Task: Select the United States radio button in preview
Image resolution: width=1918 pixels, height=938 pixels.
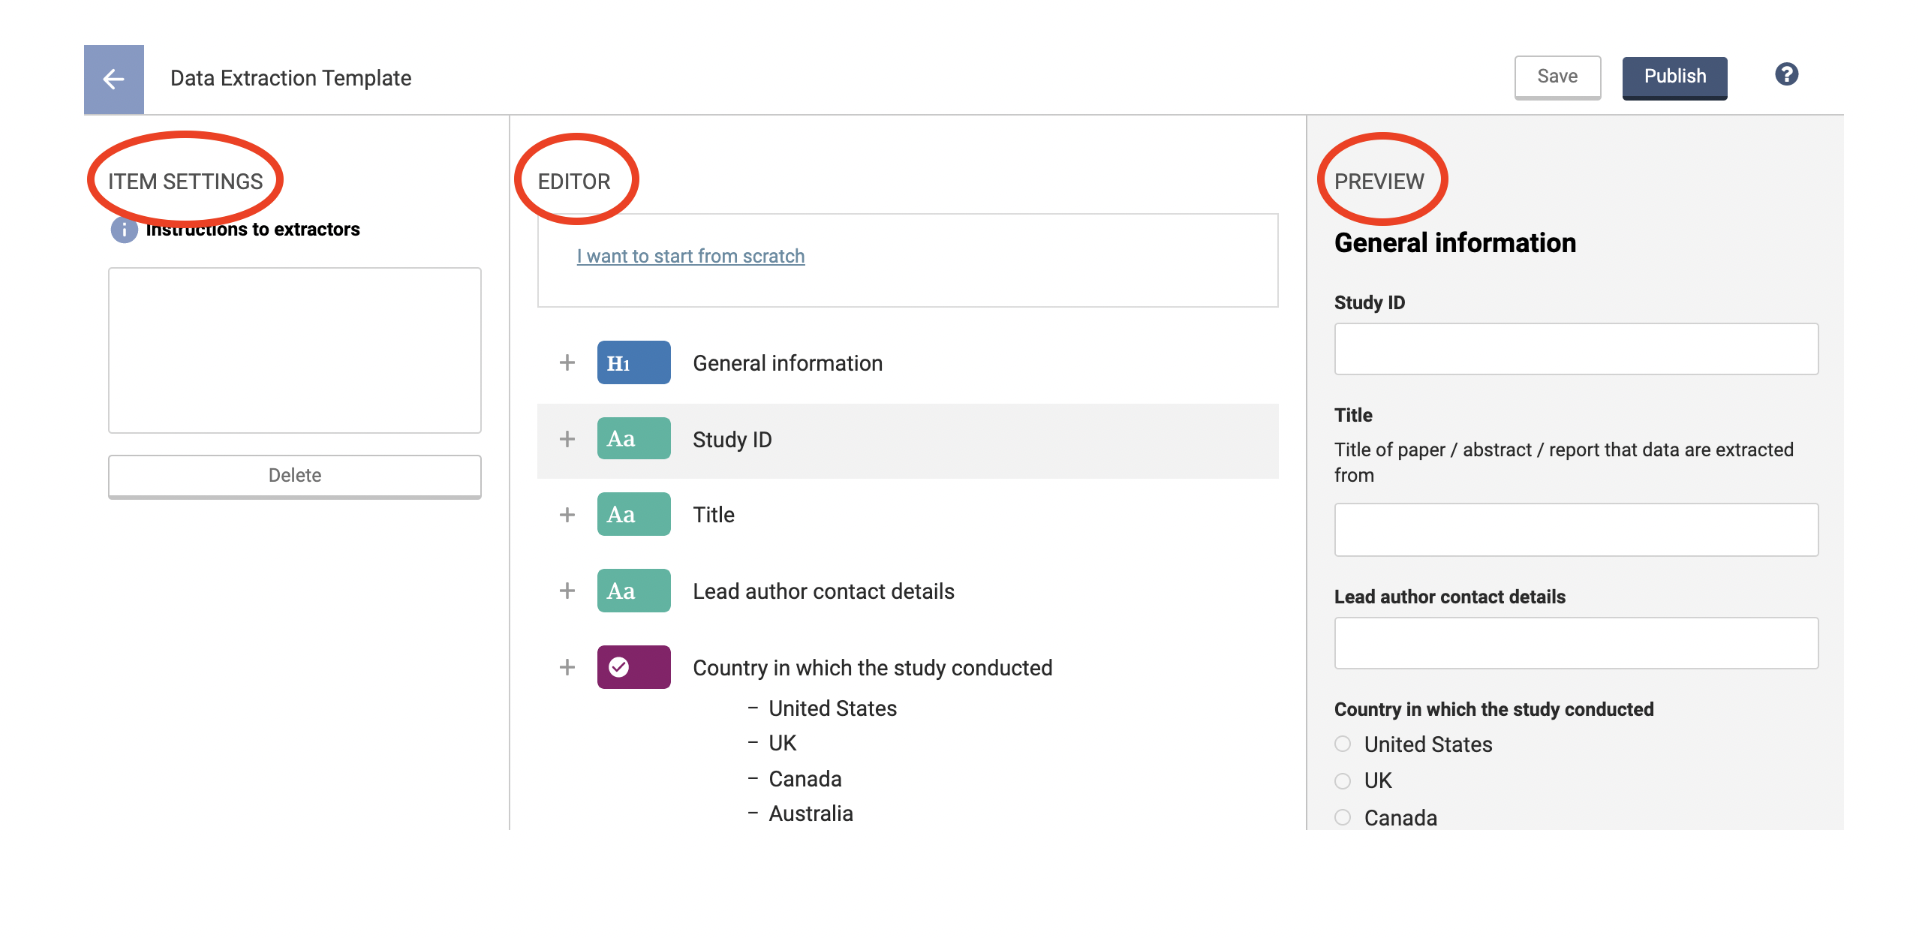Action: pos(1343,744)
